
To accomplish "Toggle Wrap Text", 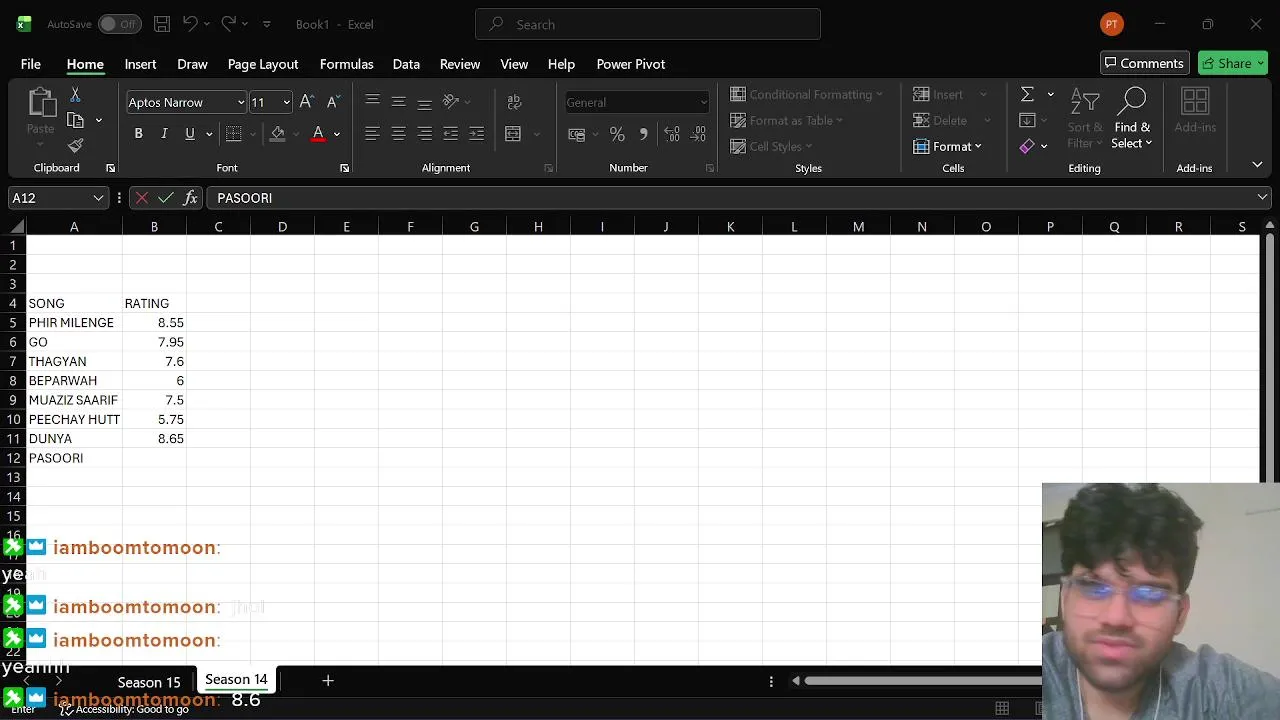I will [514, 102].
